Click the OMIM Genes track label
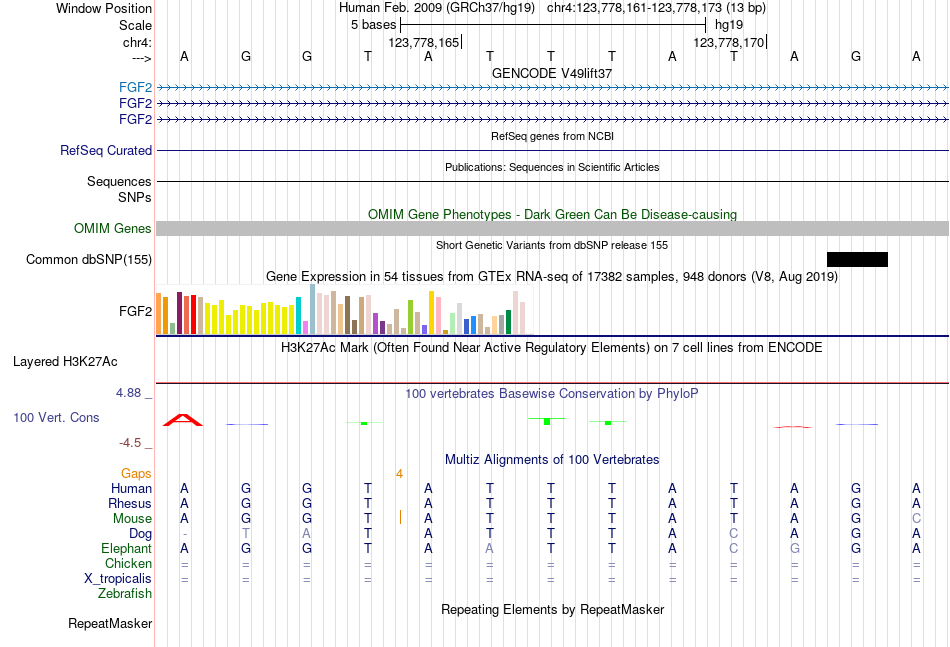The height and width of the screenshot is (647, 950). coord(112,228)
